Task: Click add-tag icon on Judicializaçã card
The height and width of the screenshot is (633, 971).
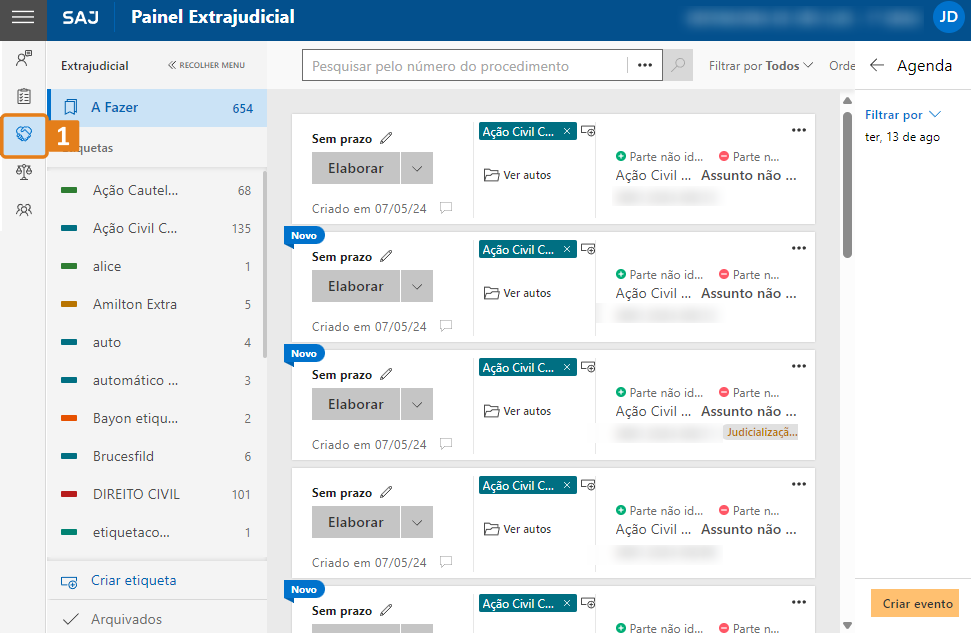Action: [588, 367]
